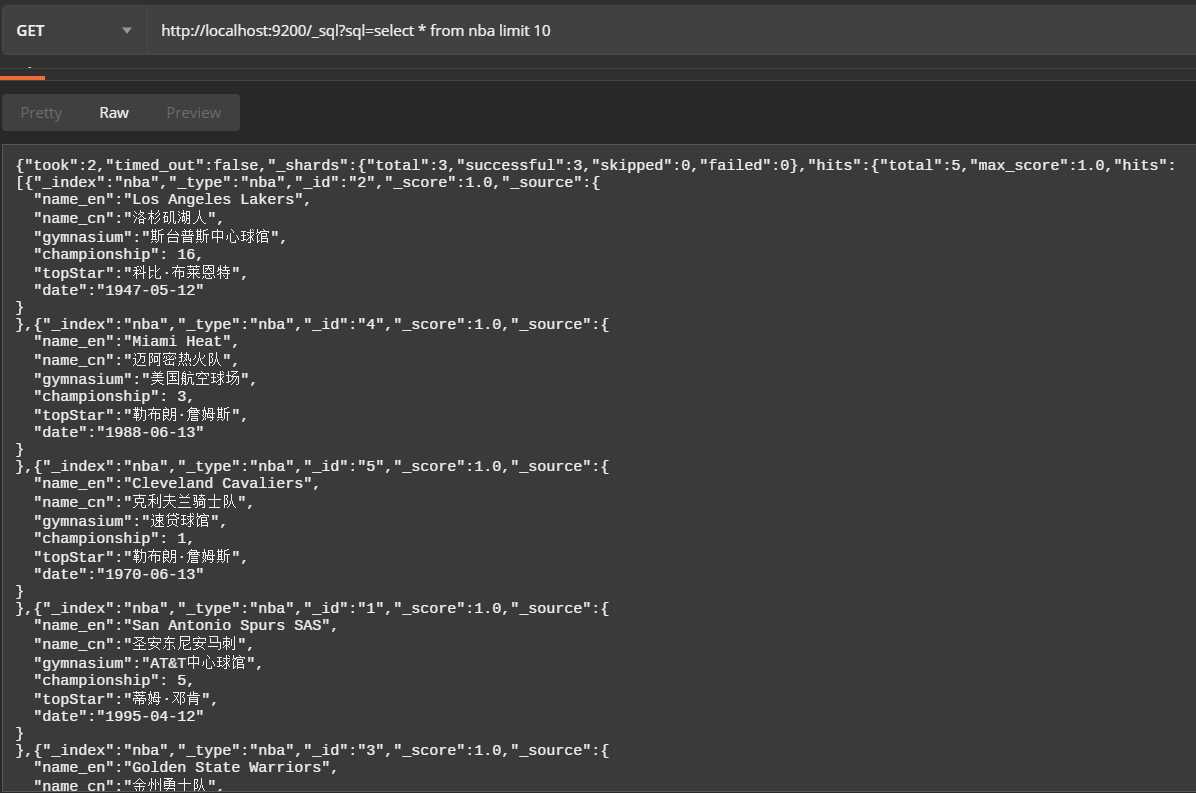This screenshot has width=1196, height=793.
Task: Click the hit line with "_id":"2"
Action: 308,181
